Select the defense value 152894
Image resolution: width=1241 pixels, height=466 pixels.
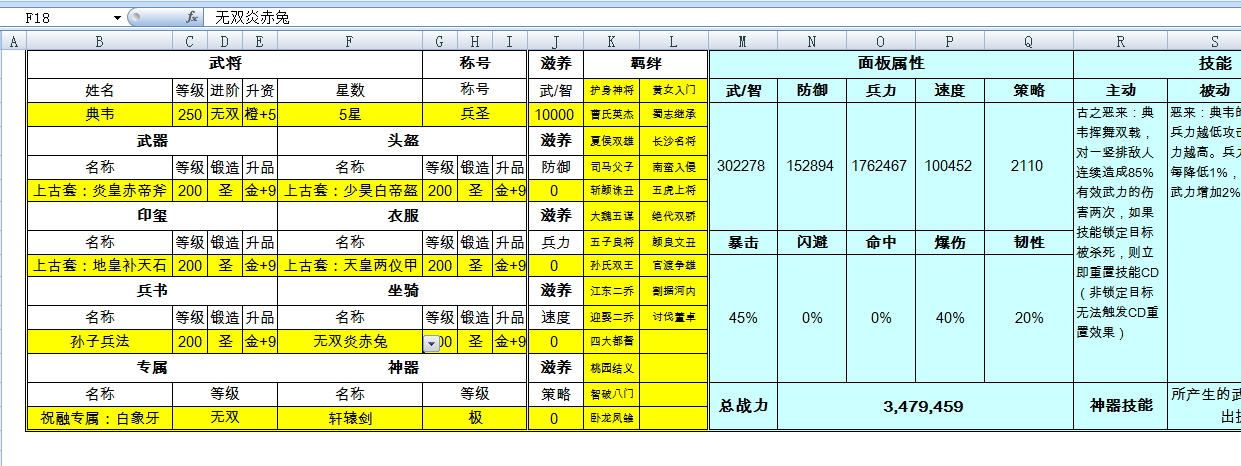(x=812, y=166)
